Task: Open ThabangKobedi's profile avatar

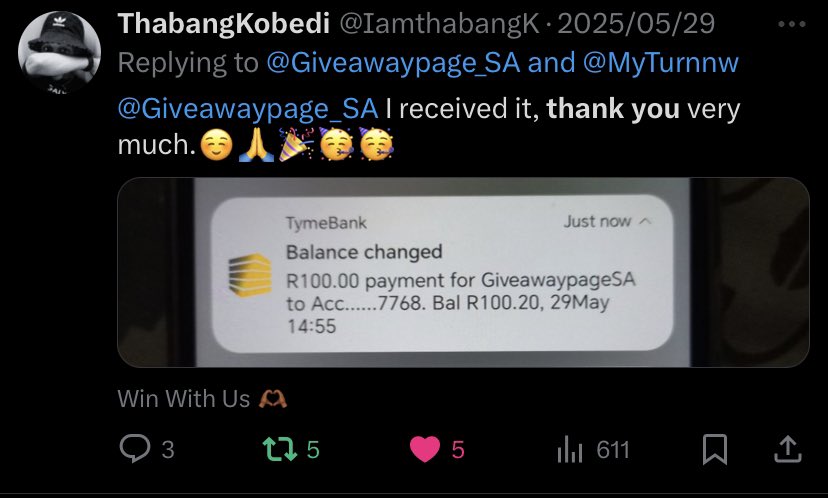Action: pos(59,52)
